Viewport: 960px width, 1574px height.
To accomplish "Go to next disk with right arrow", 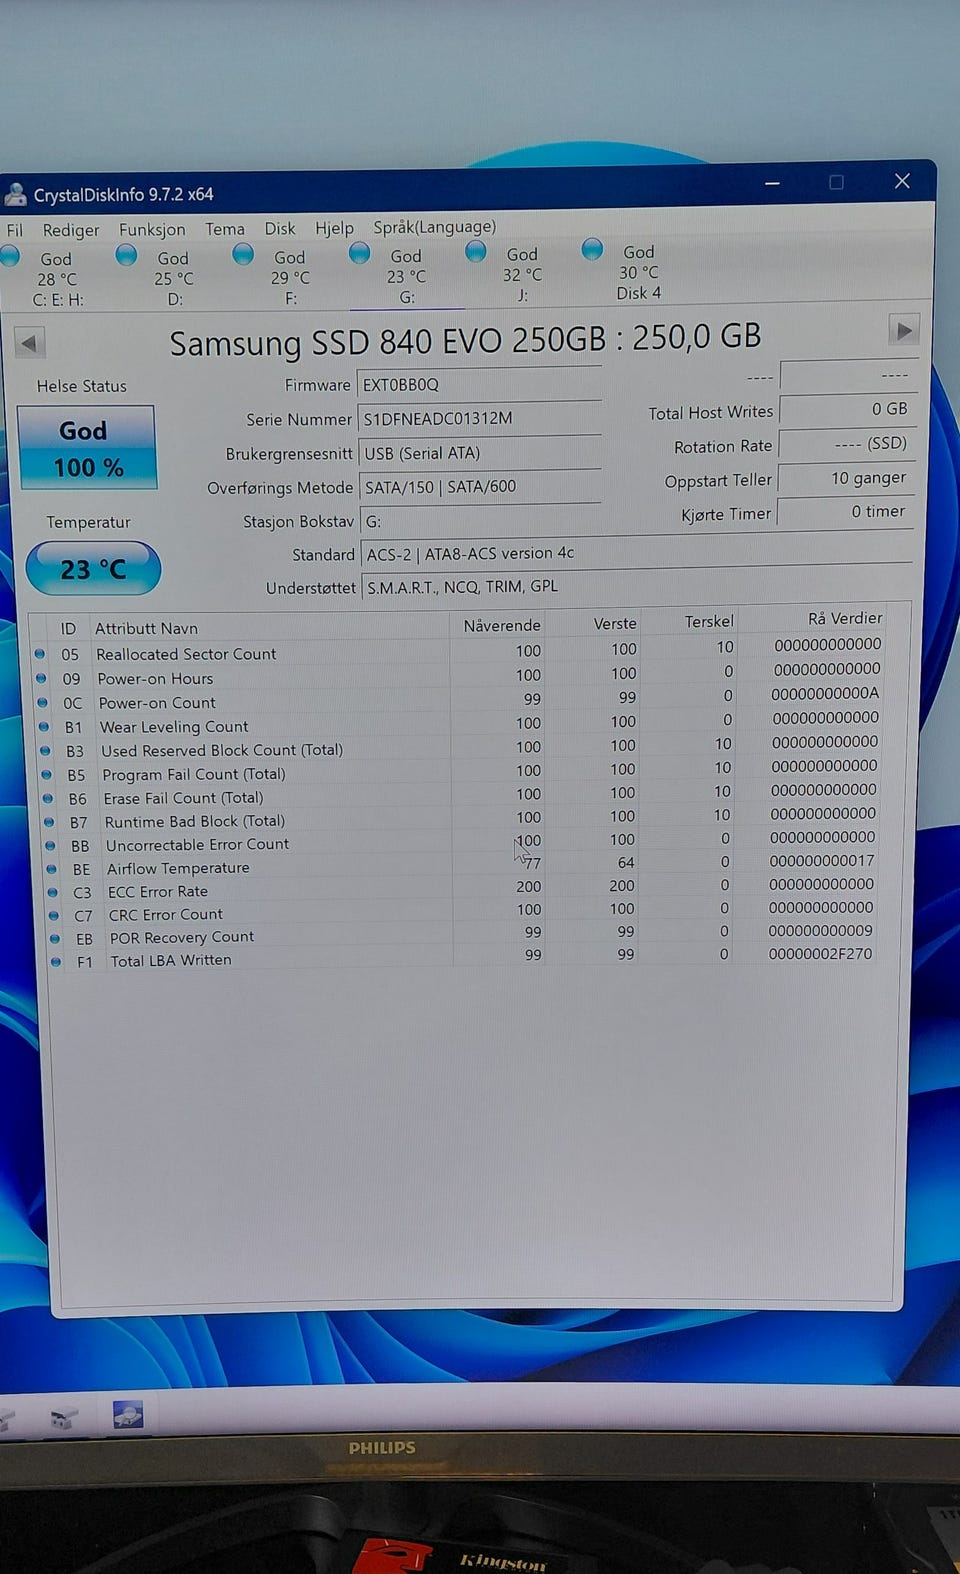I will pyautogui.click(x=904, y=331).
